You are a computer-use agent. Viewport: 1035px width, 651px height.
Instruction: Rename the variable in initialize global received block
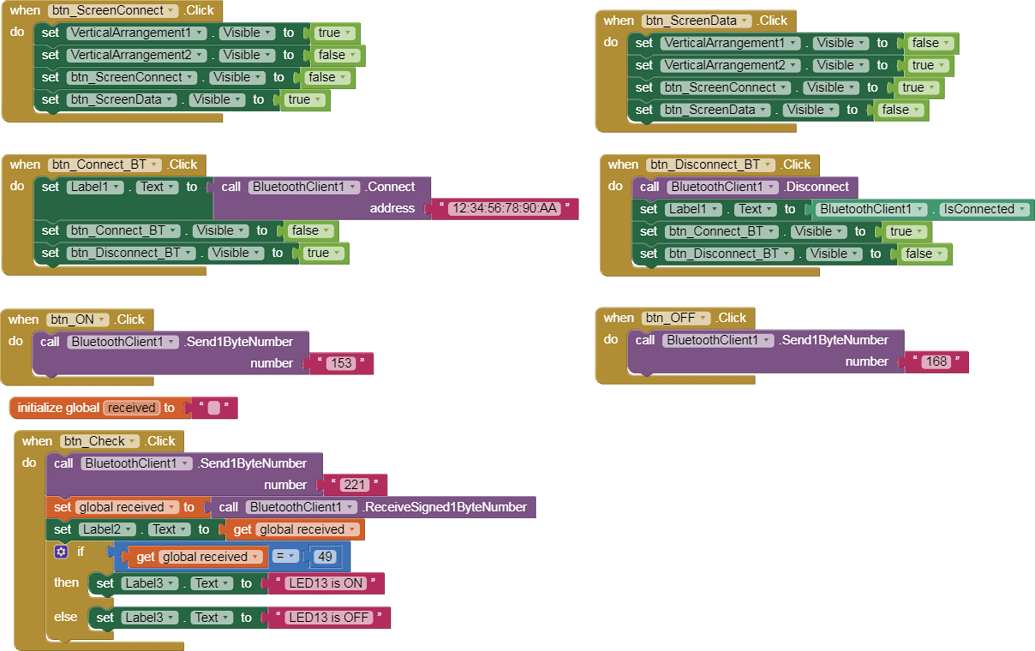131,408
